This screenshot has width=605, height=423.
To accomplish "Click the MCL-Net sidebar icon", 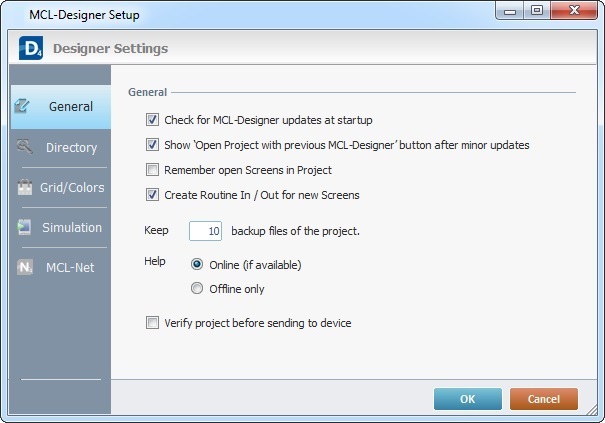I will [25, 268].
